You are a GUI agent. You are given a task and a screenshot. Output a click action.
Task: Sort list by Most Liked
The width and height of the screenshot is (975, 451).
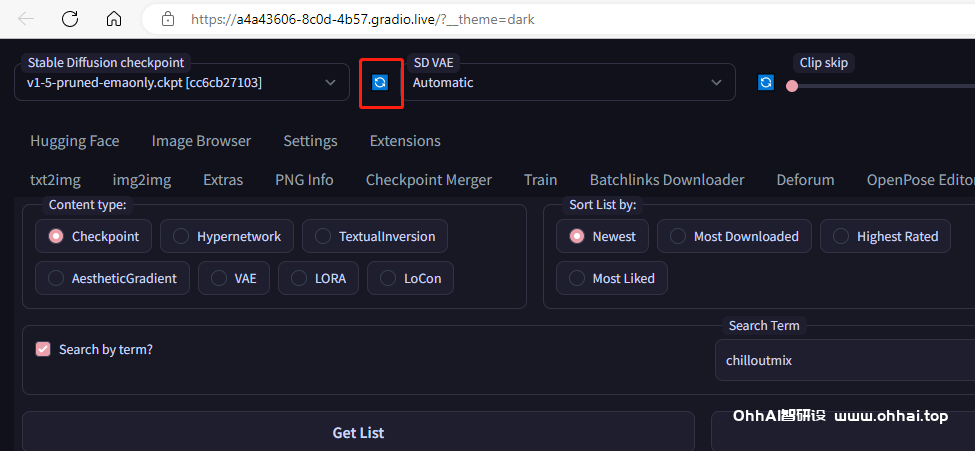click(x=612, y=278)
